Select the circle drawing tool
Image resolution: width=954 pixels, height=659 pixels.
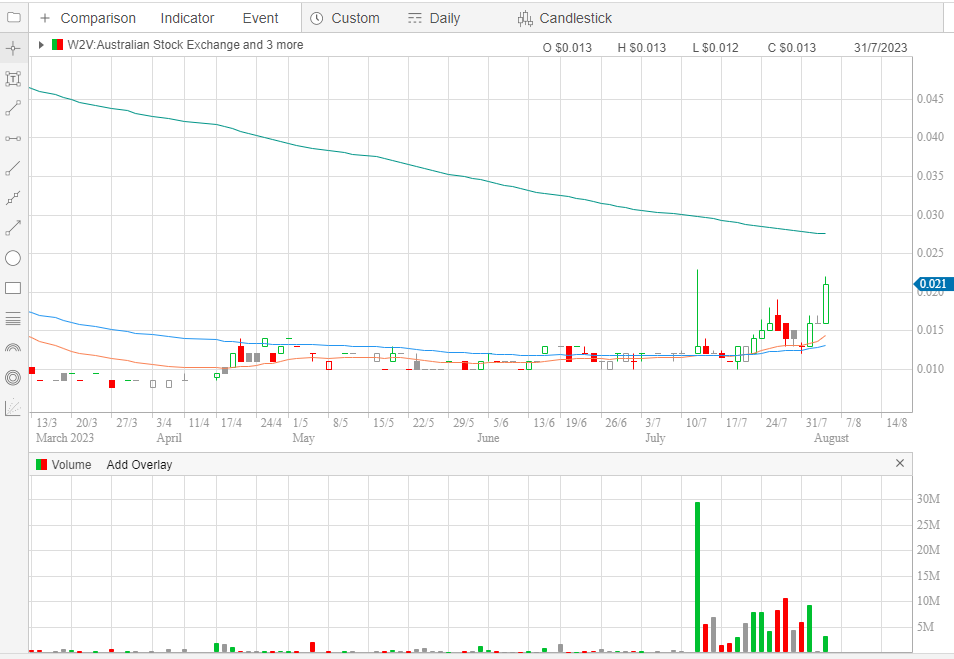tap(13, 258)
